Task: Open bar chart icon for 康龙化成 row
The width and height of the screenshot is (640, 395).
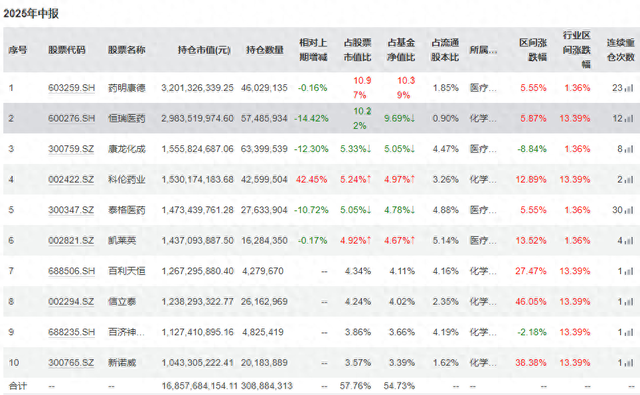Action: 629,149
